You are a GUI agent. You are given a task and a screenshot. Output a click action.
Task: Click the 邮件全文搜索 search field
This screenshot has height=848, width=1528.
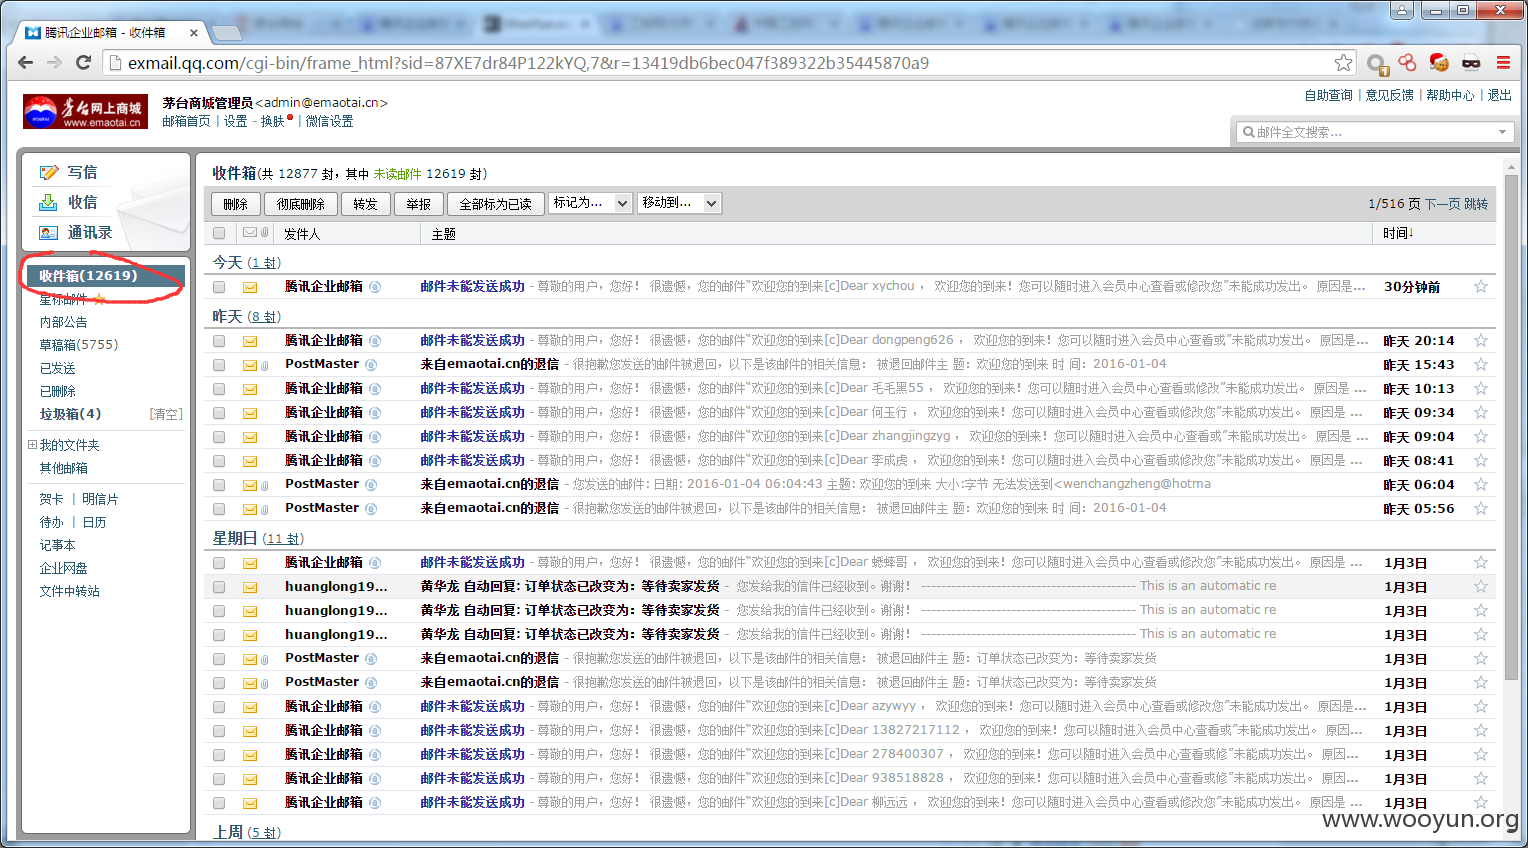coord(1375,132)
